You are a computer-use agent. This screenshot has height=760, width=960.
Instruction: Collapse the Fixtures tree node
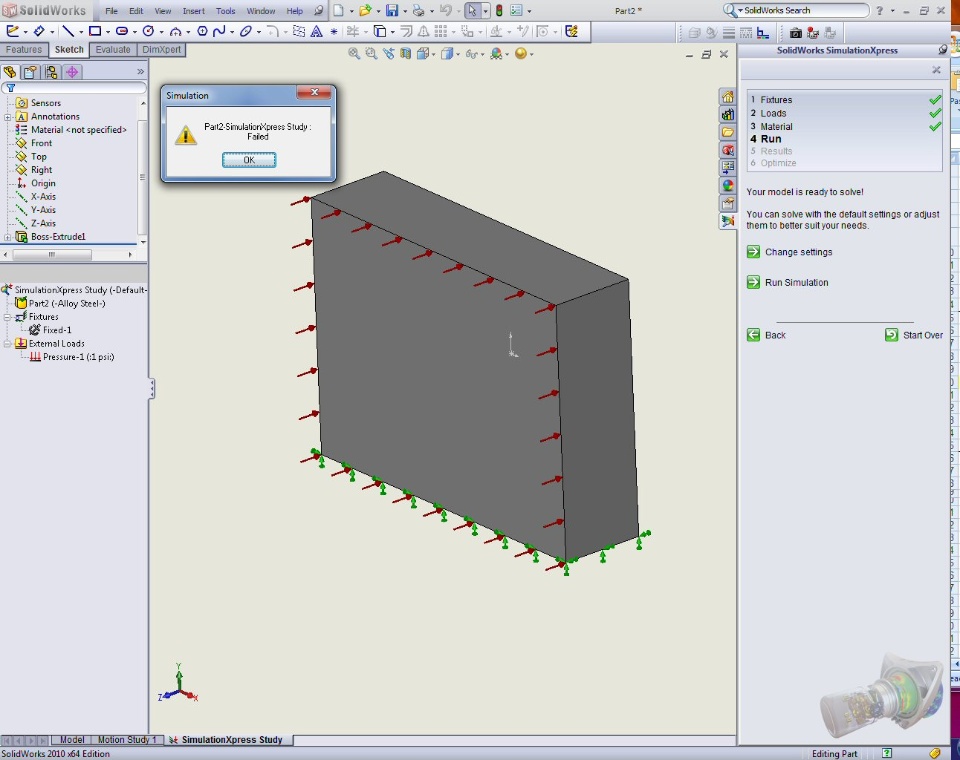[7, 317]
